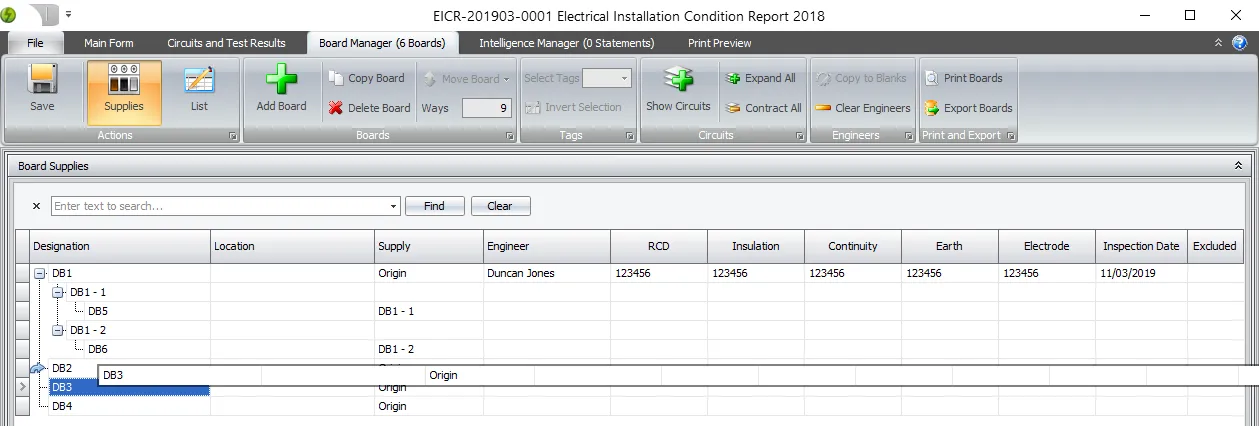The height and width of the screenshot is (426, 1259).
Task: Collapse the DB1 tree node
Action: coord(40,273)
